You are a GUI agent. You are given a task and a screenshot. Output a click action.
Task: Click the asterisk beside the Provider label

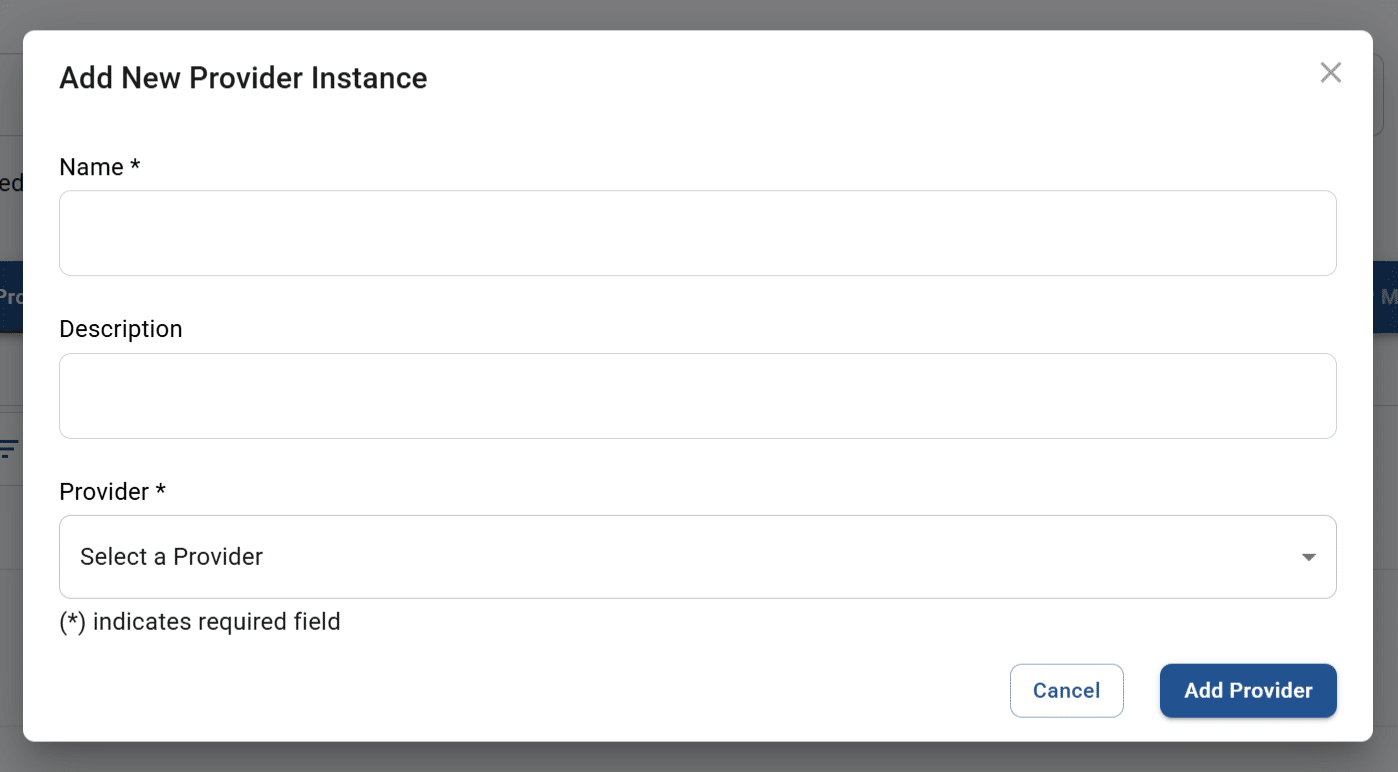click(x=160, y=491)
